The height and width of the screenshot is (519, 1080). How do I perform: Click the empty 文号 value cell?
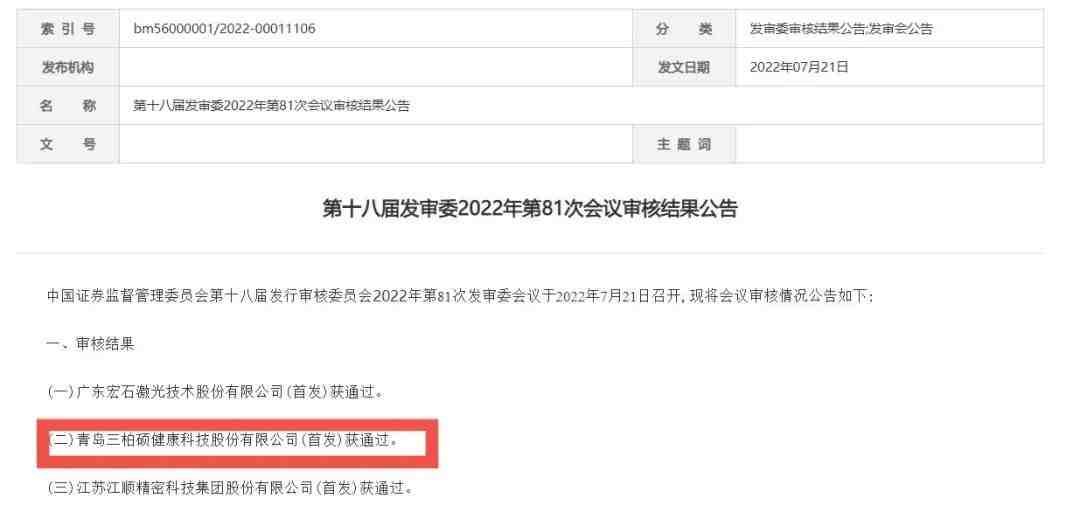click(375, 145)
